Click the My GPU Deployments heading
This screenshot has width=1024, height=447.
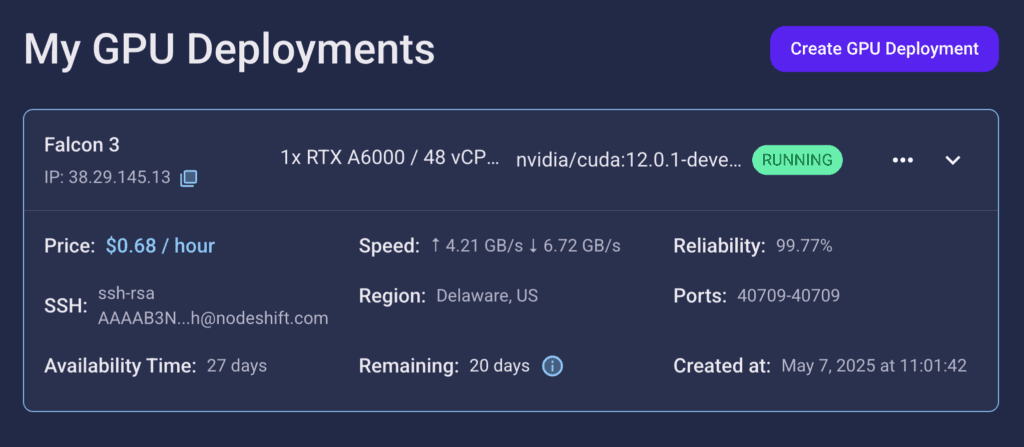pos(229,49)
